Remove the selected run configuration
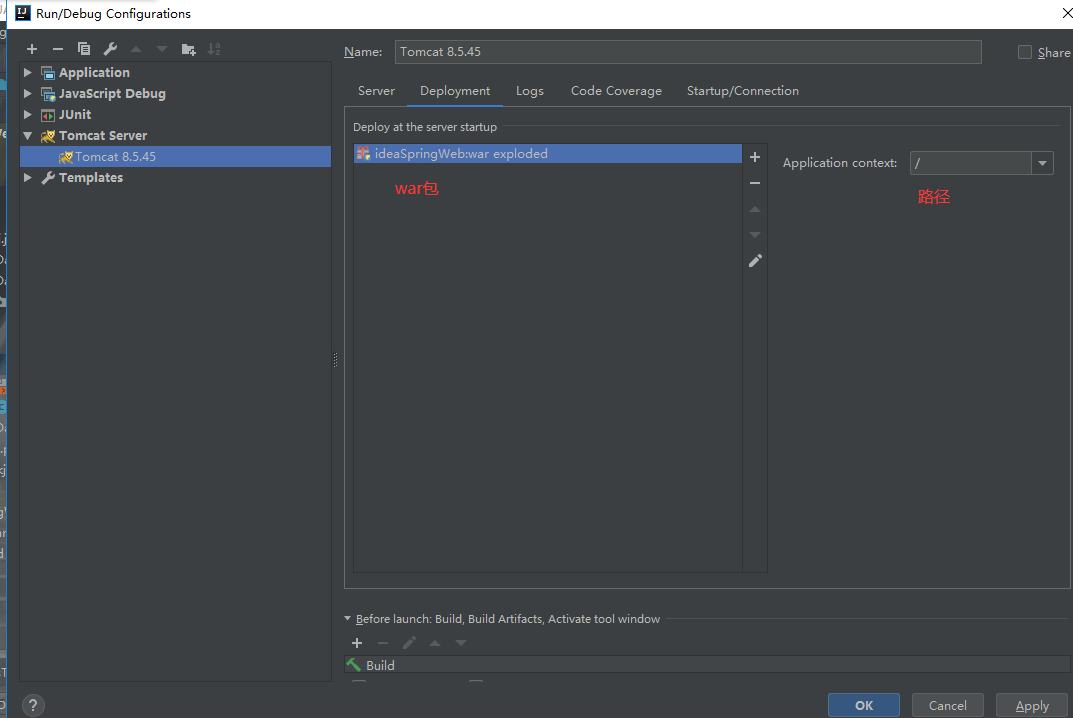 [57, 49]
